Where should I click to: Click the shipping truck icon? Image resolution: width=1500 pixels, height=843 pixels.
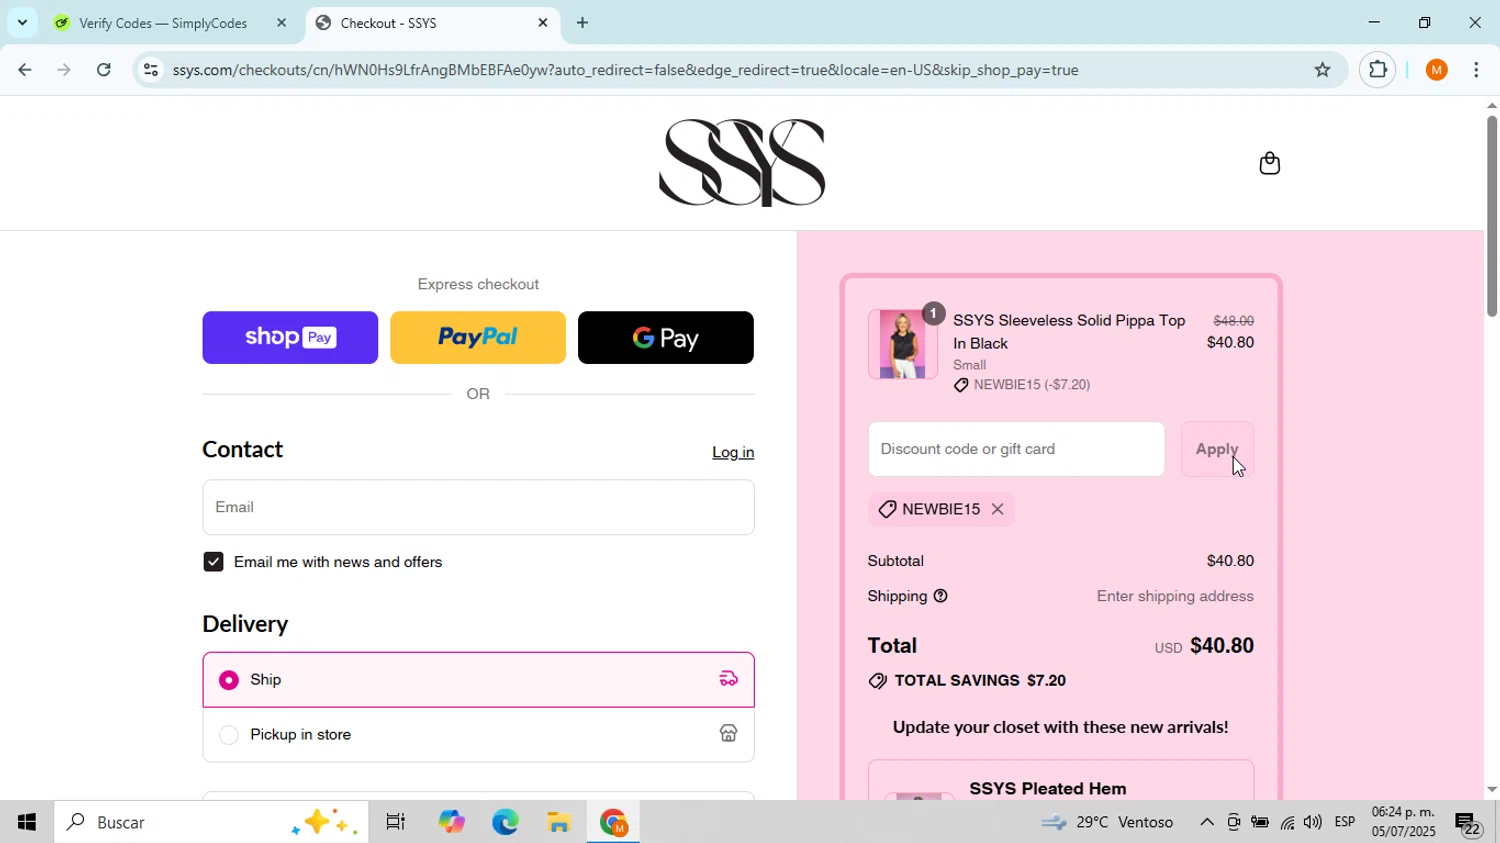728,680
